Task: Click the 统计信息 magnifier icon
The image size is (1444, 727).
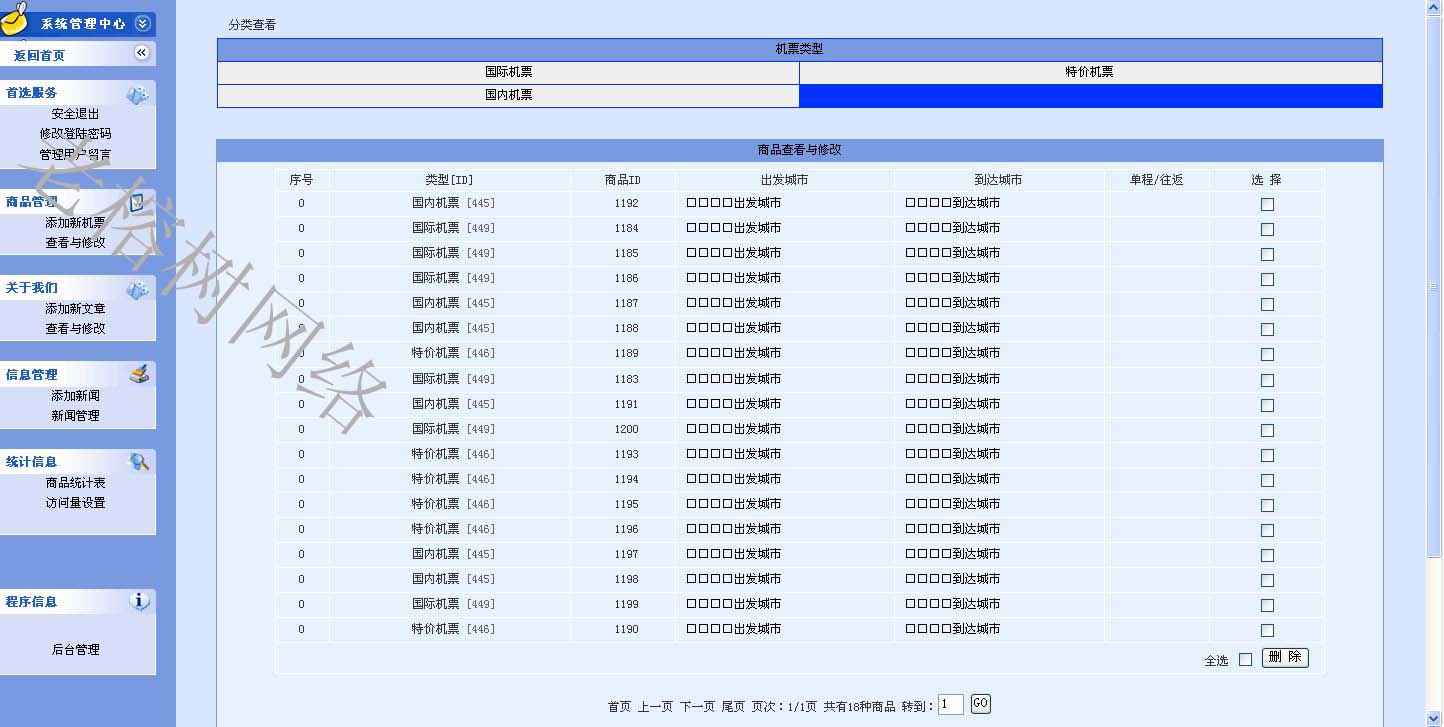Action: pyautogui.click(x=139, y=462)
